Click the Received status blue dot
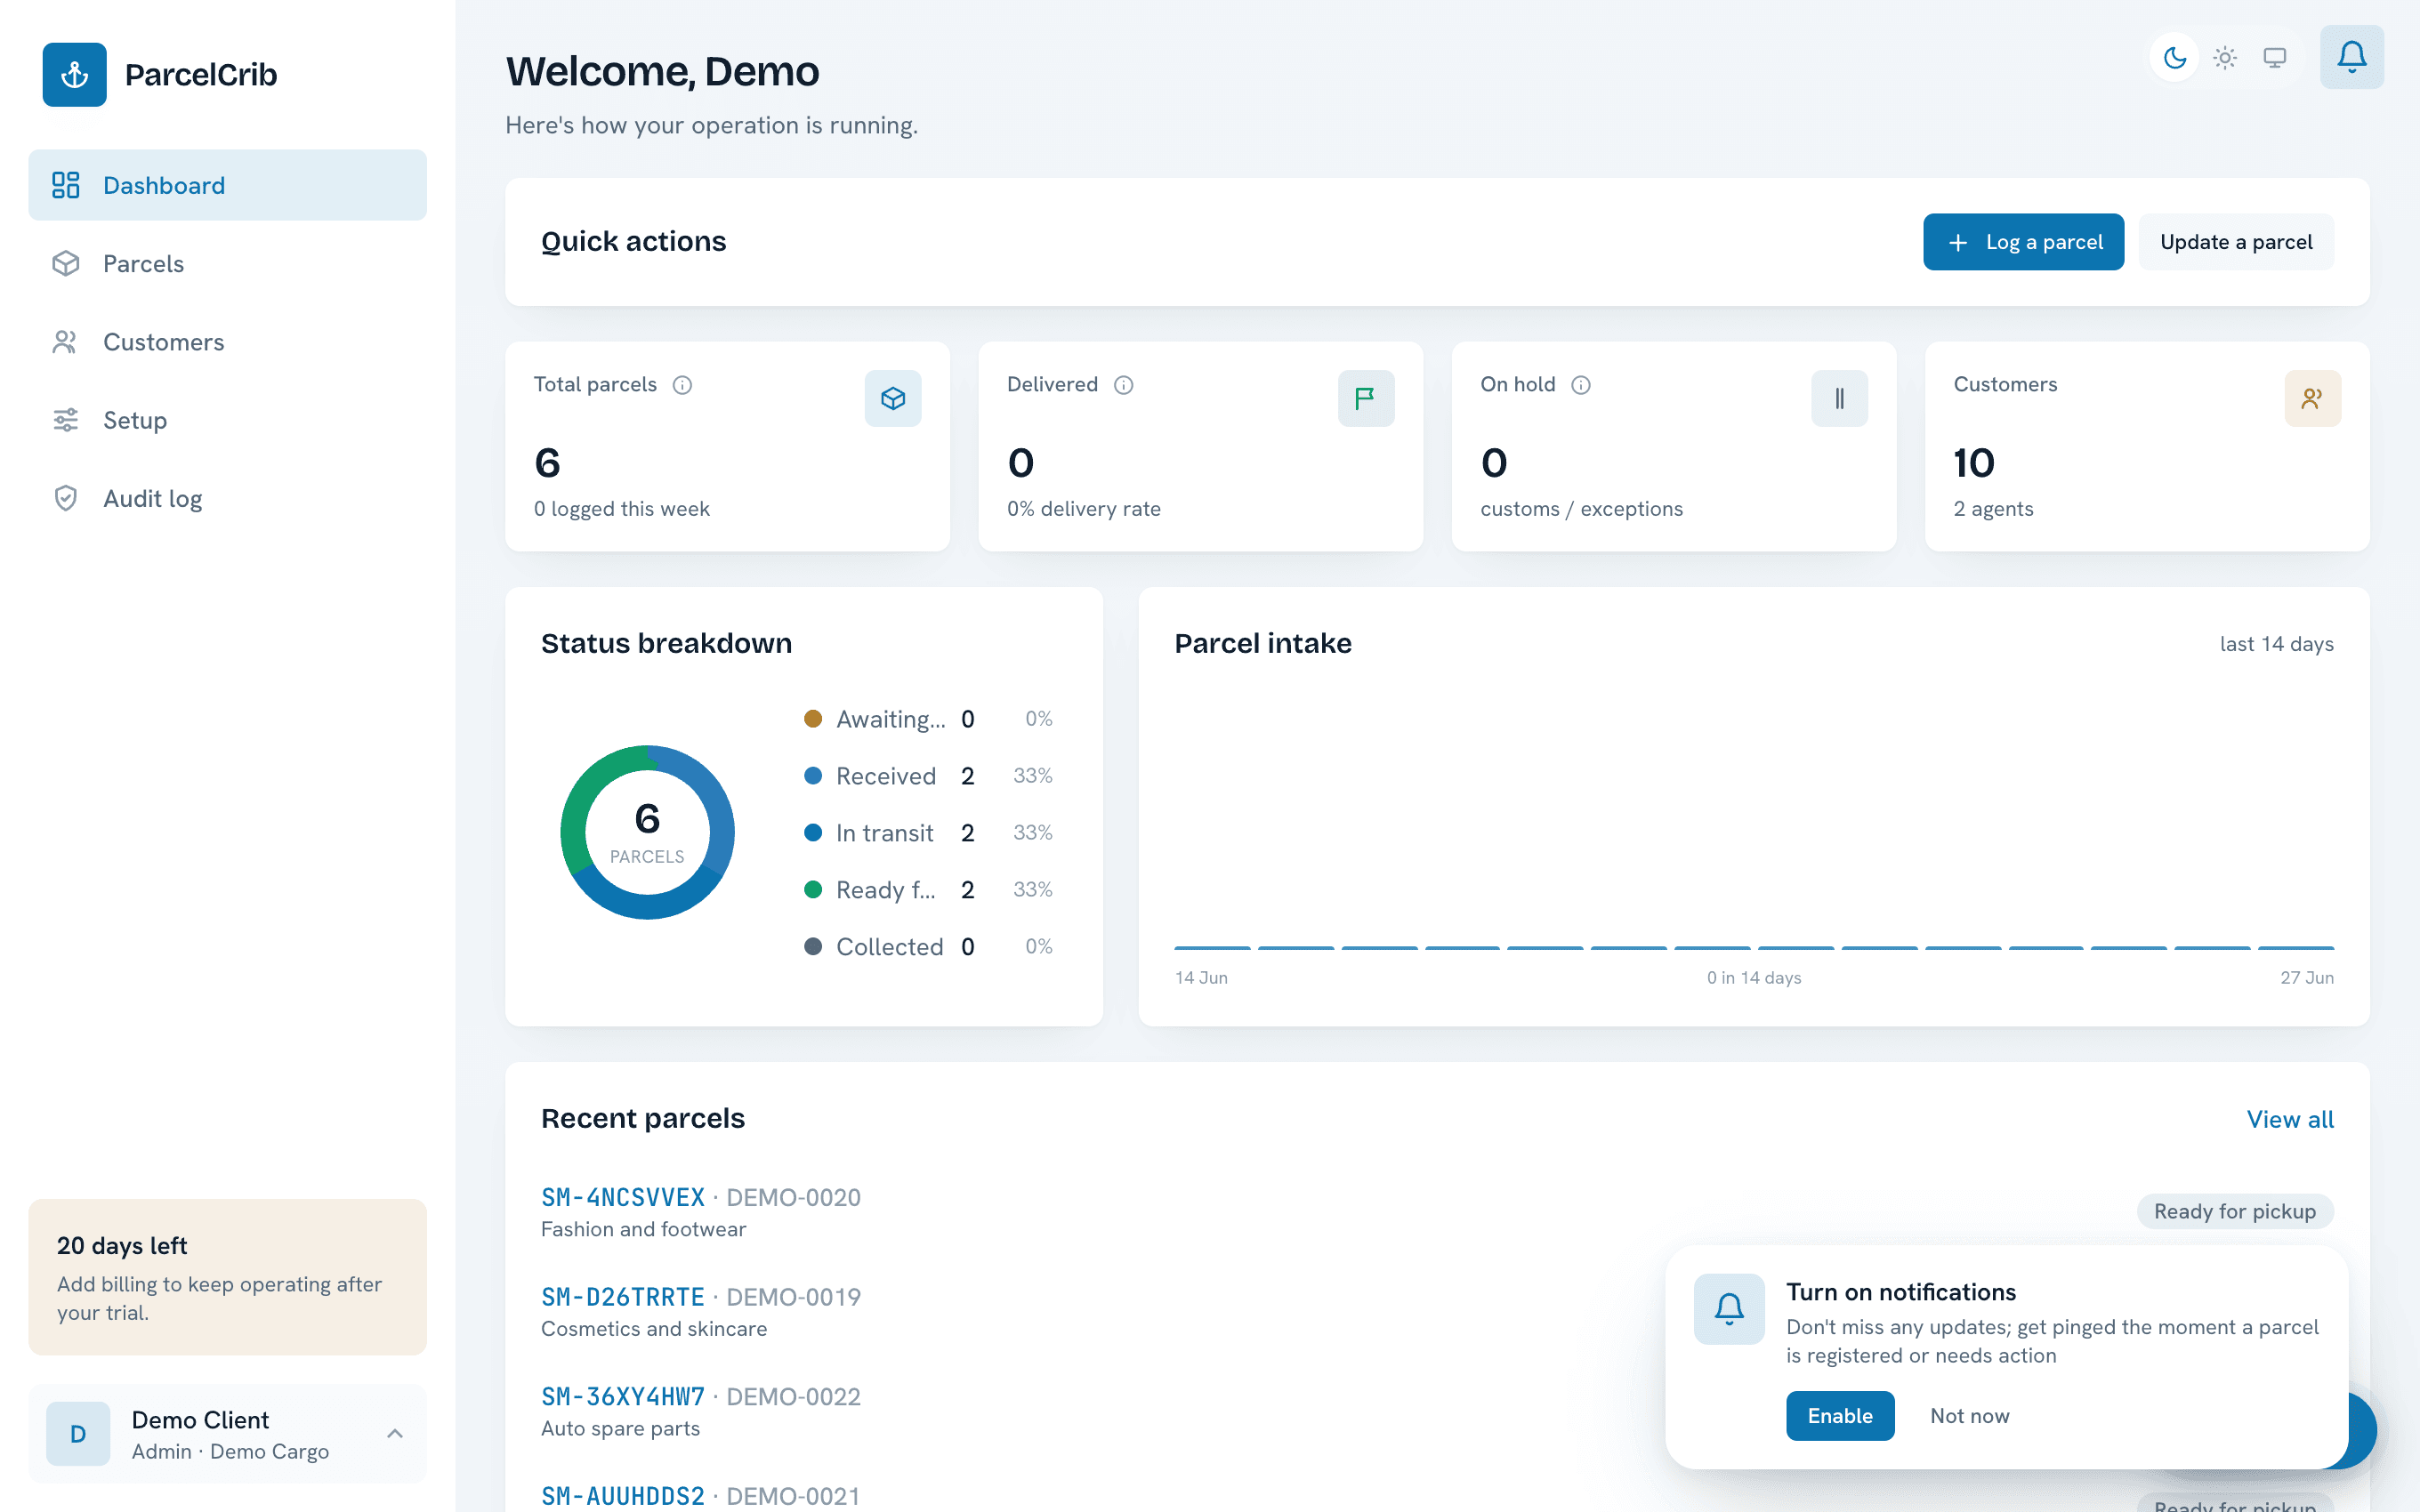Image resolution: width=2420 pixels, height=1512 pixels. [813, 776]
